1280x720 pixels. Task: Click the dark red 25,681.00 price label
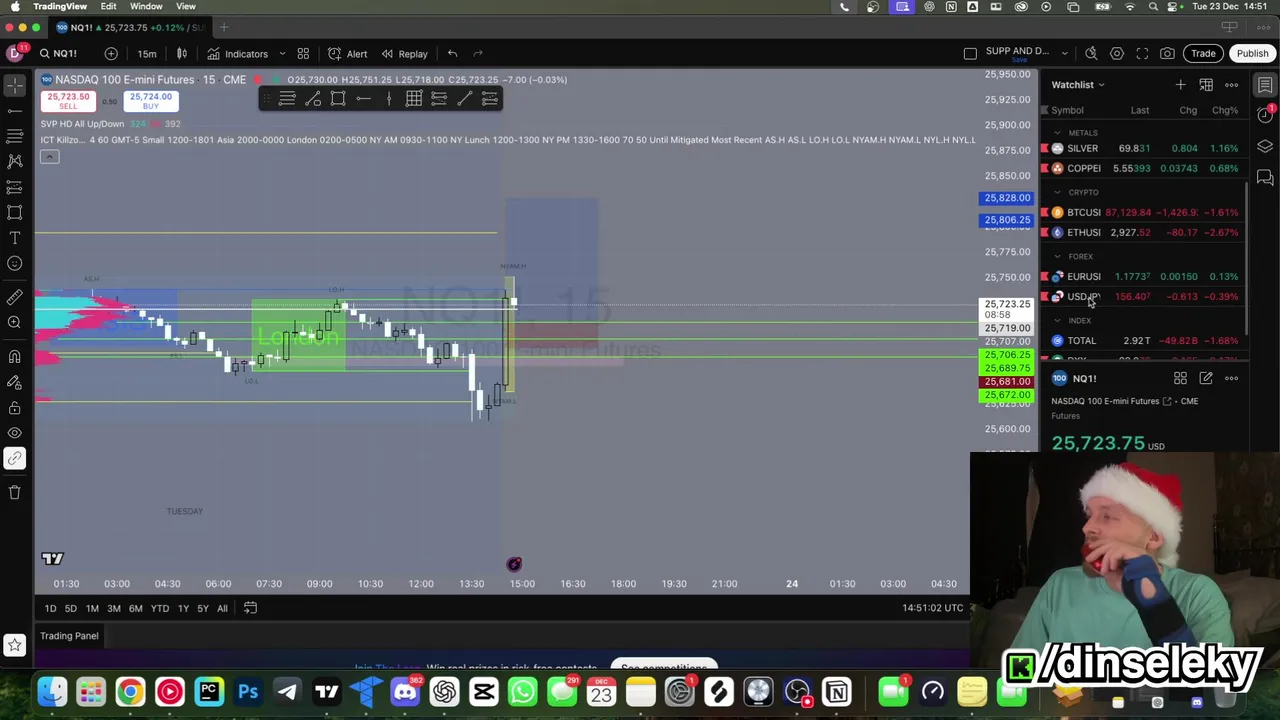coord(1006,382)
